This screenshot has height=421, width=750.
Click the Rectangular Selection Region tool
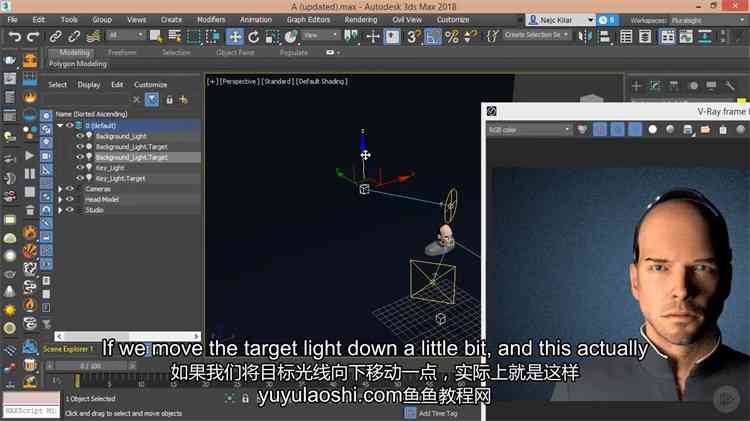(193, 36)
